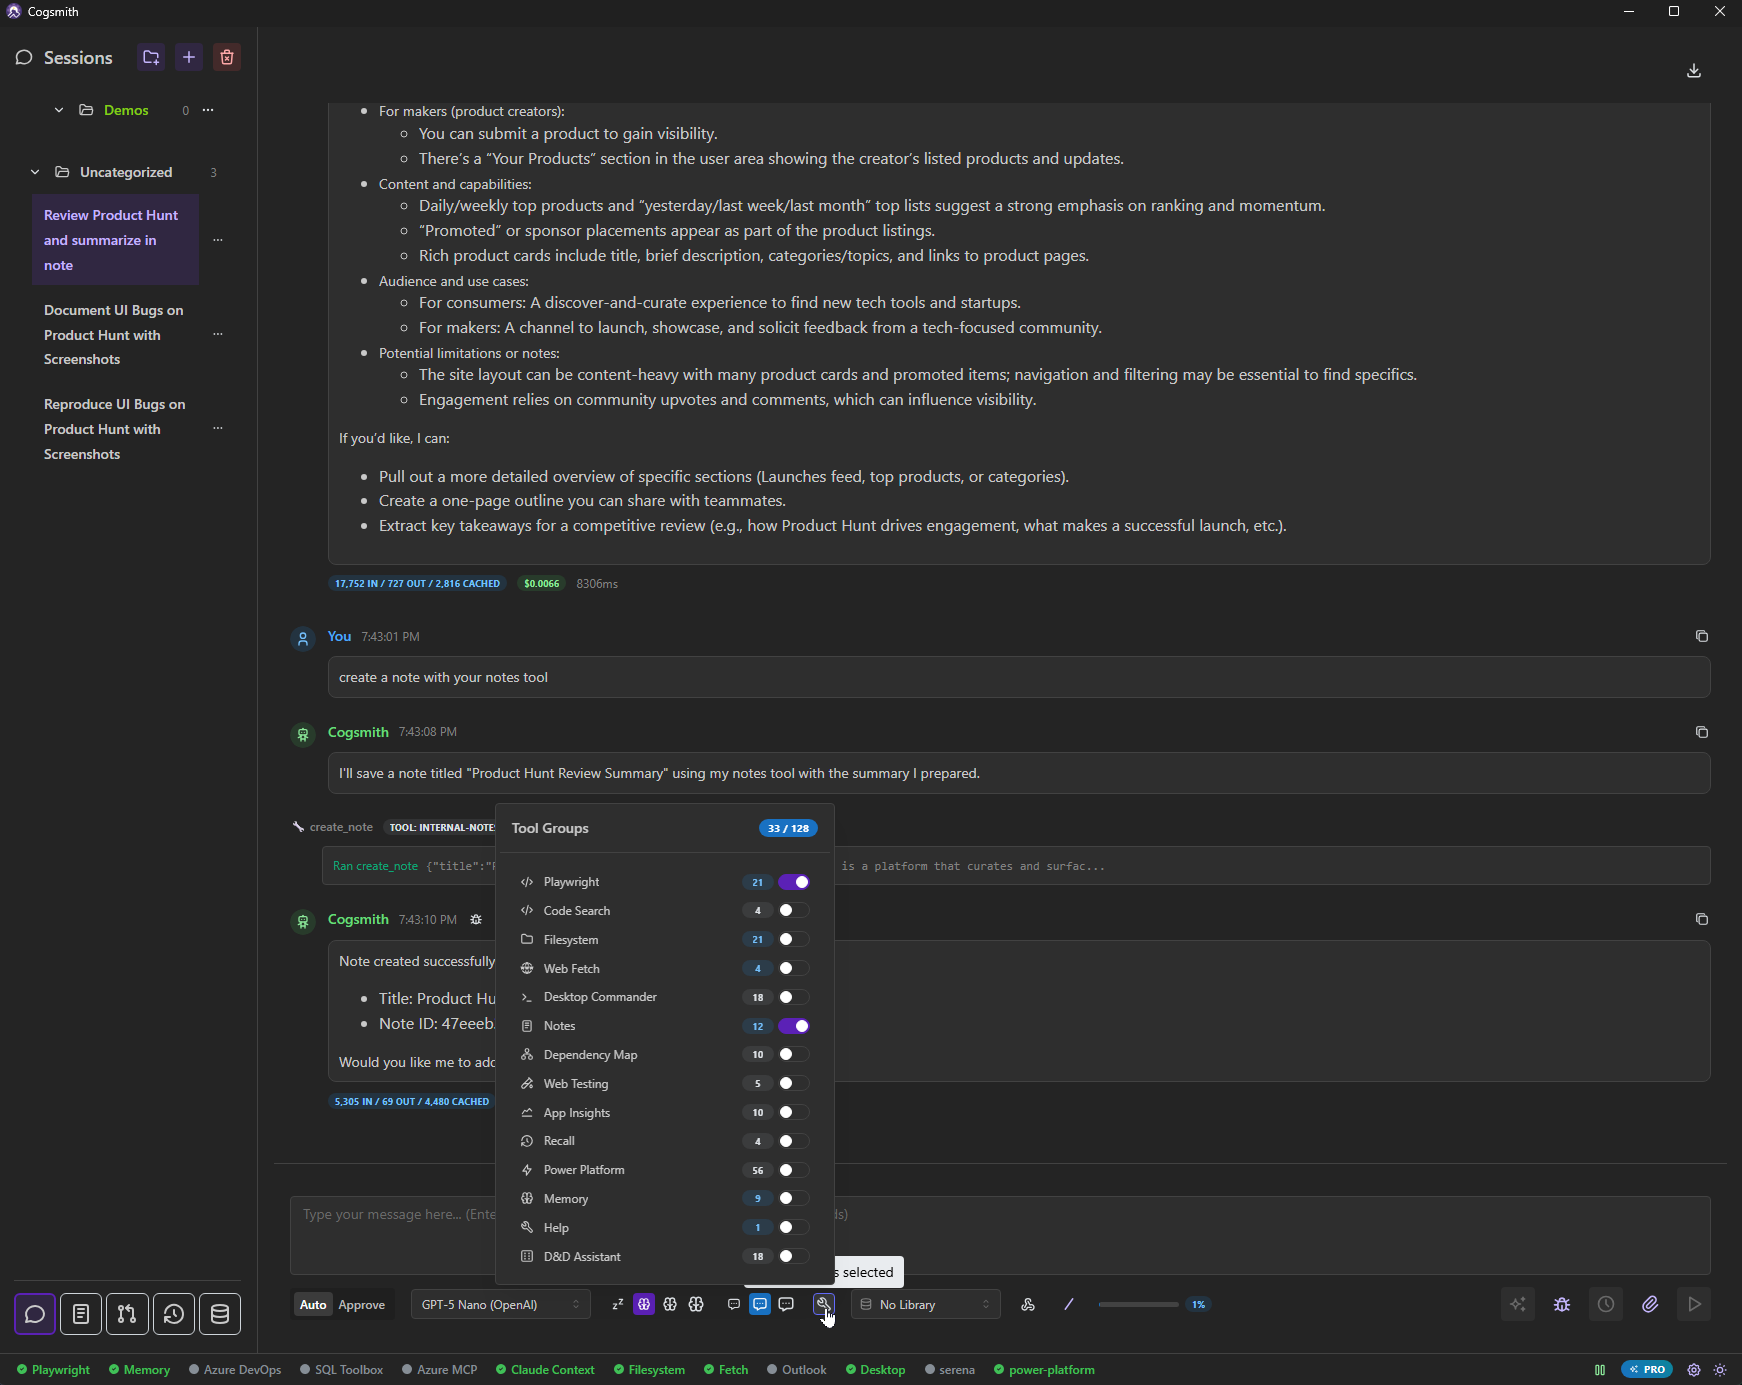Open the No Library dropdown

click(926, 1304)
